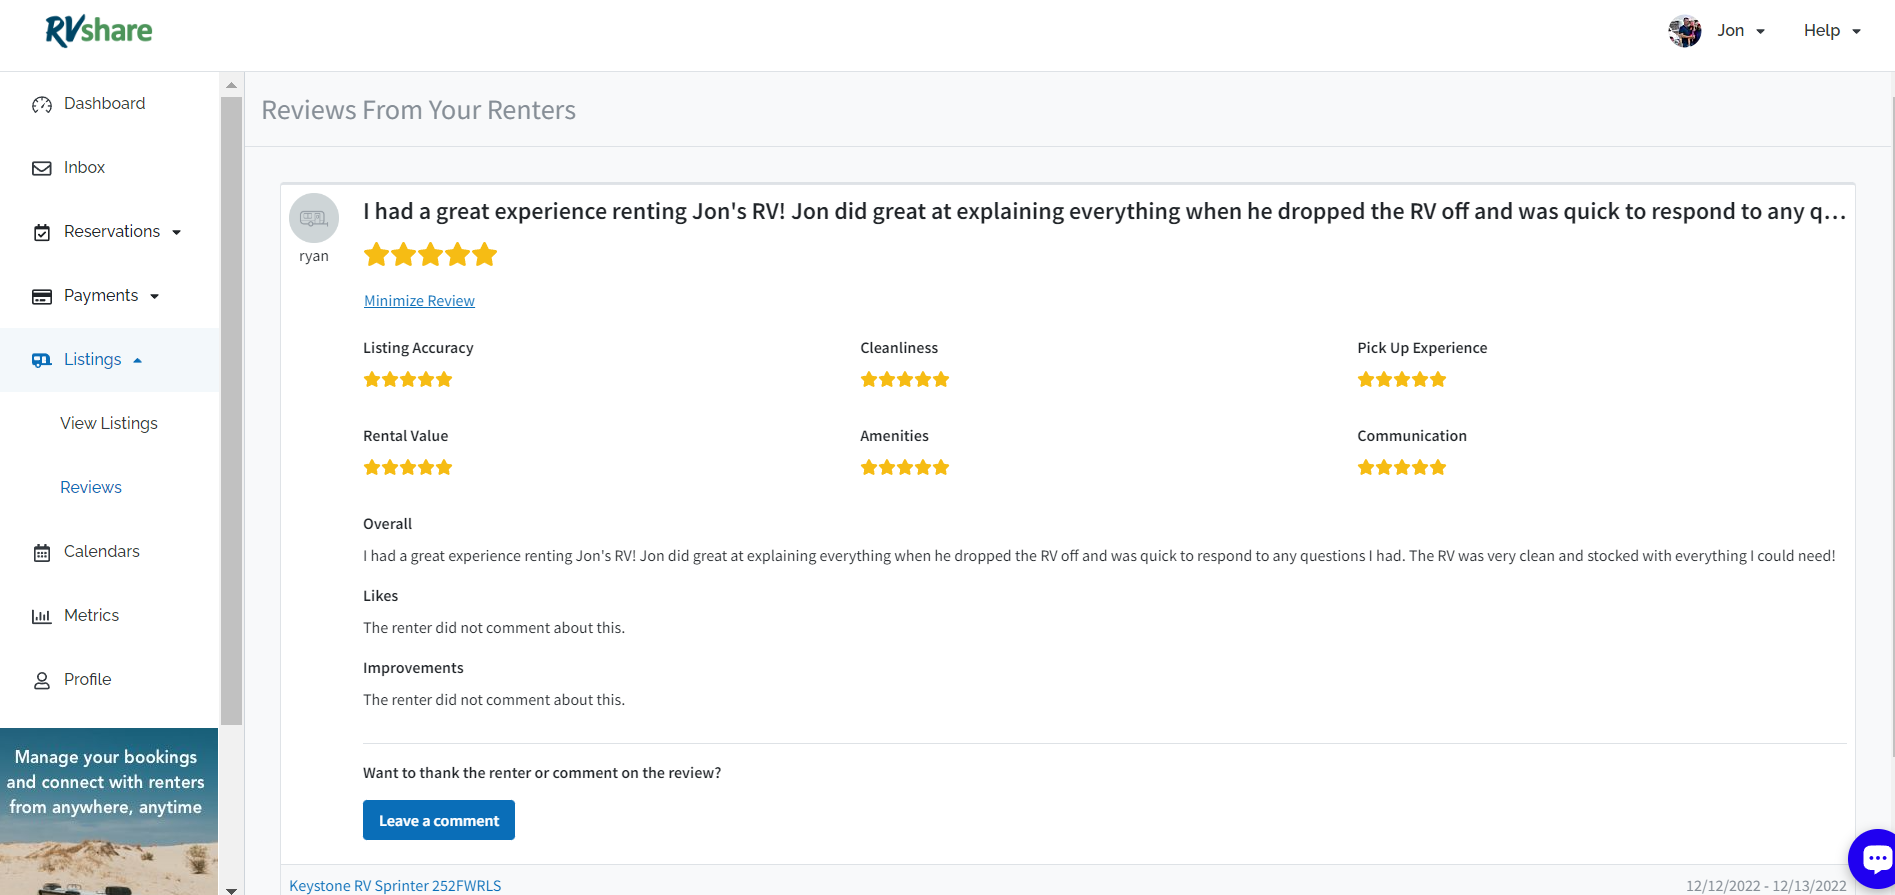Select the Listings RV icon

(41, 359)
